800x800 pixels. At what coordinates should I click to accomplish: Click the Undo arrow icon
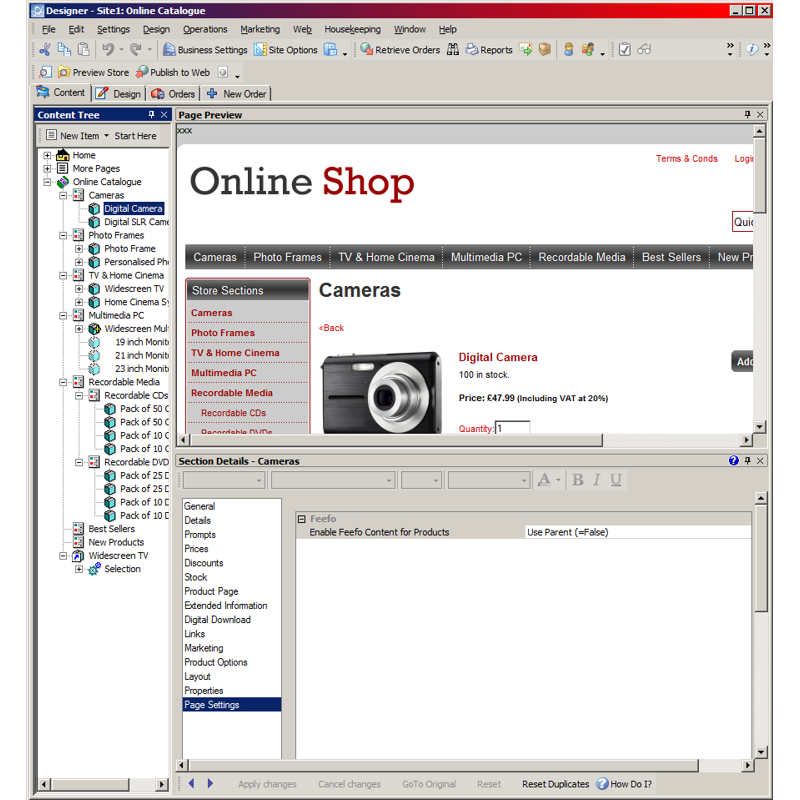click(108, 49)
